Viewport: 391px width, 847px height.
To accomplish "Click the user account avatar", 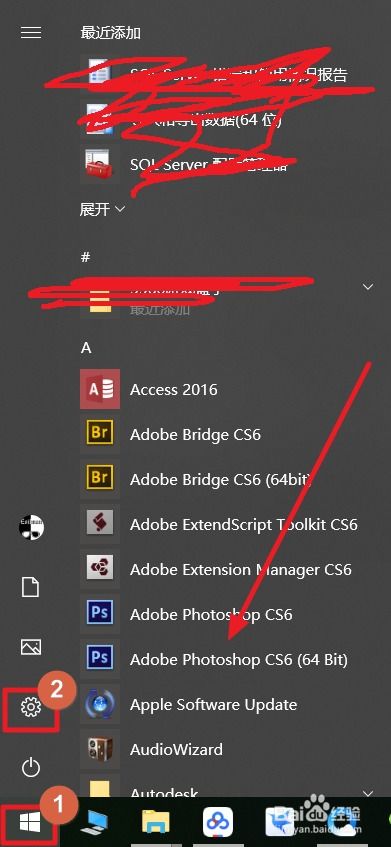I will pos(31,527).
